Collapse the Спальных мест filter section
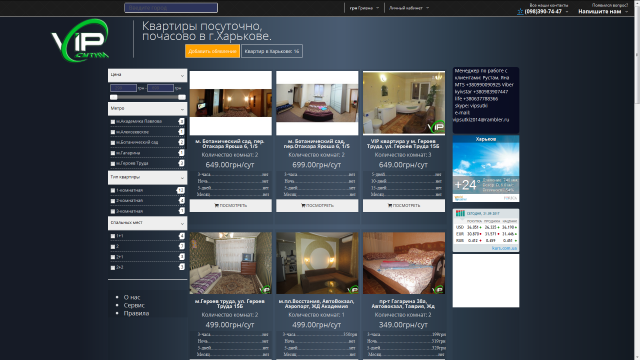This screenshot has width=640, height=360. point(147,223)
